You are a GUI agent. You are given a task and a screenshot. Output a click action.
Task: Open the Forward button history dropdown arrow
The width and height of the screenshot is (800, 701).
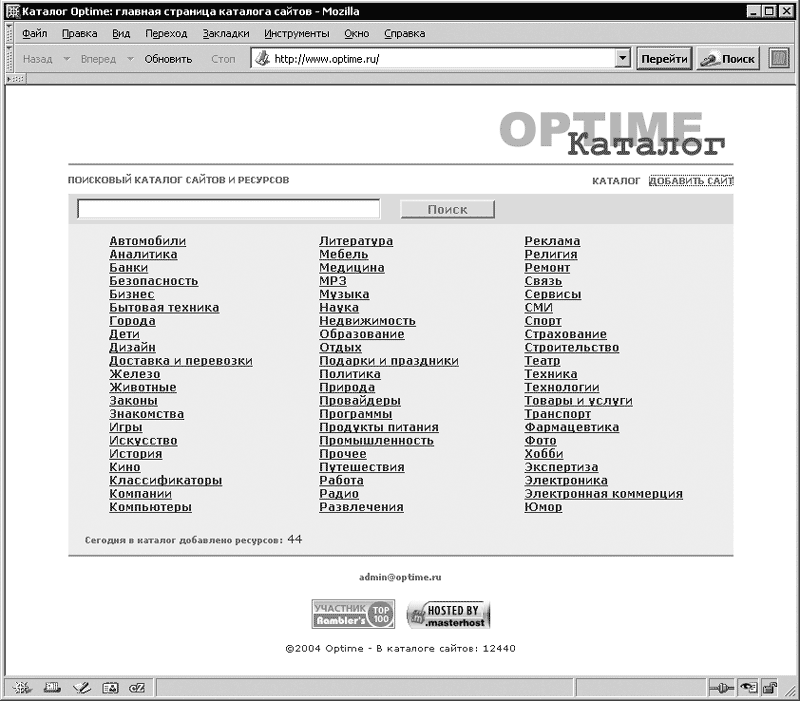click(130, 59)
